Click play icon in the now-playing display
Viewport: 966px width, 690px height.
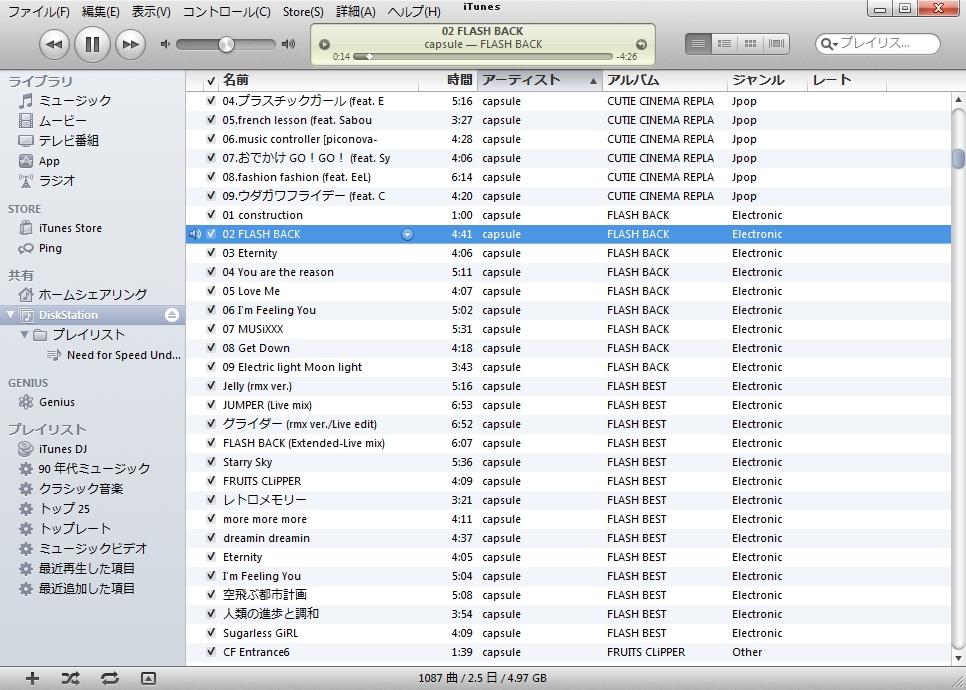click(324, 44)
